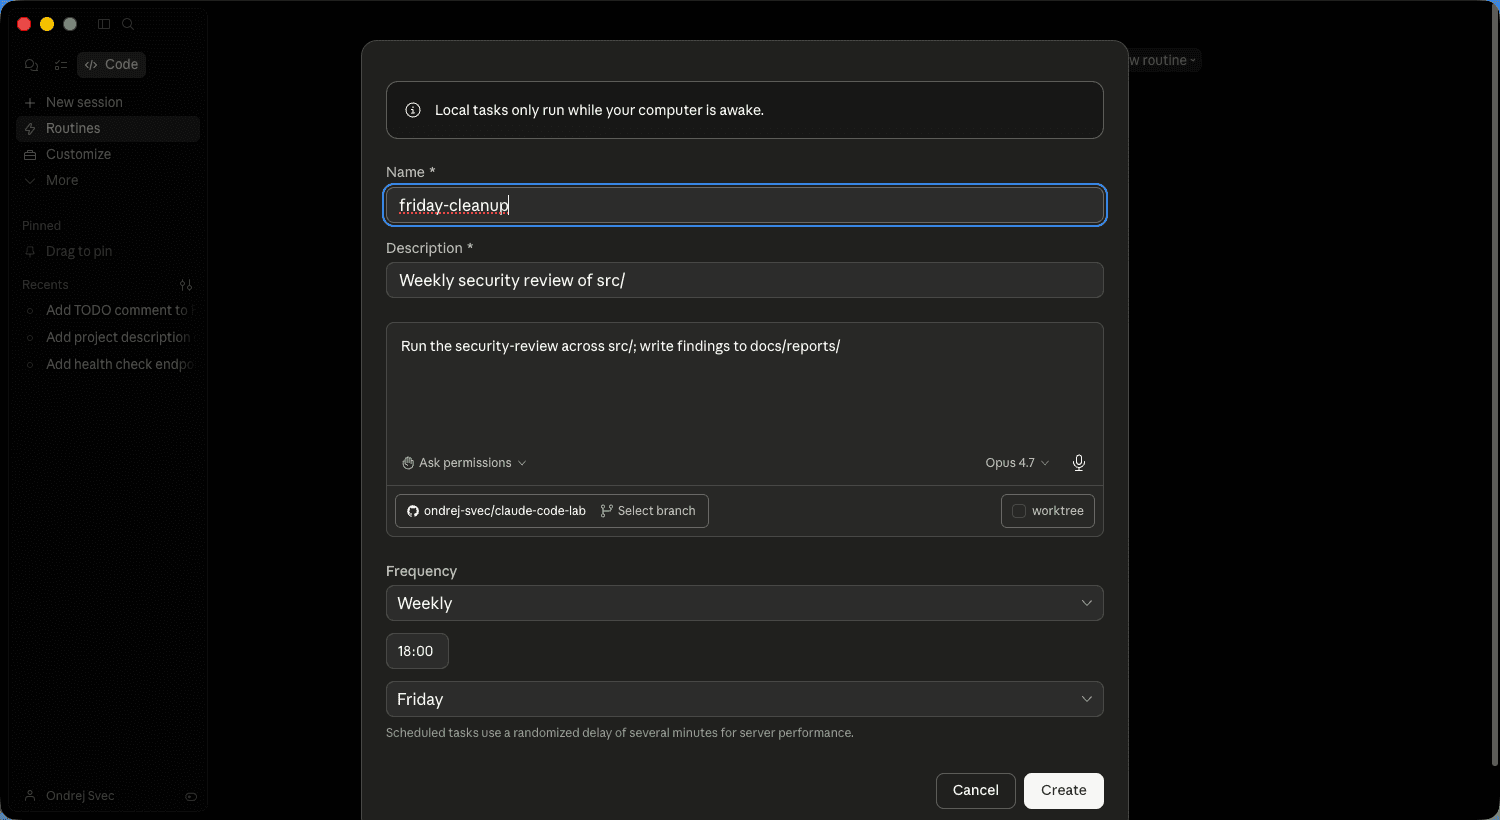This screenshot has width=1500, height=820.
Task: Enable the worktree checkbox
Action: click(x=1019, y=510)
